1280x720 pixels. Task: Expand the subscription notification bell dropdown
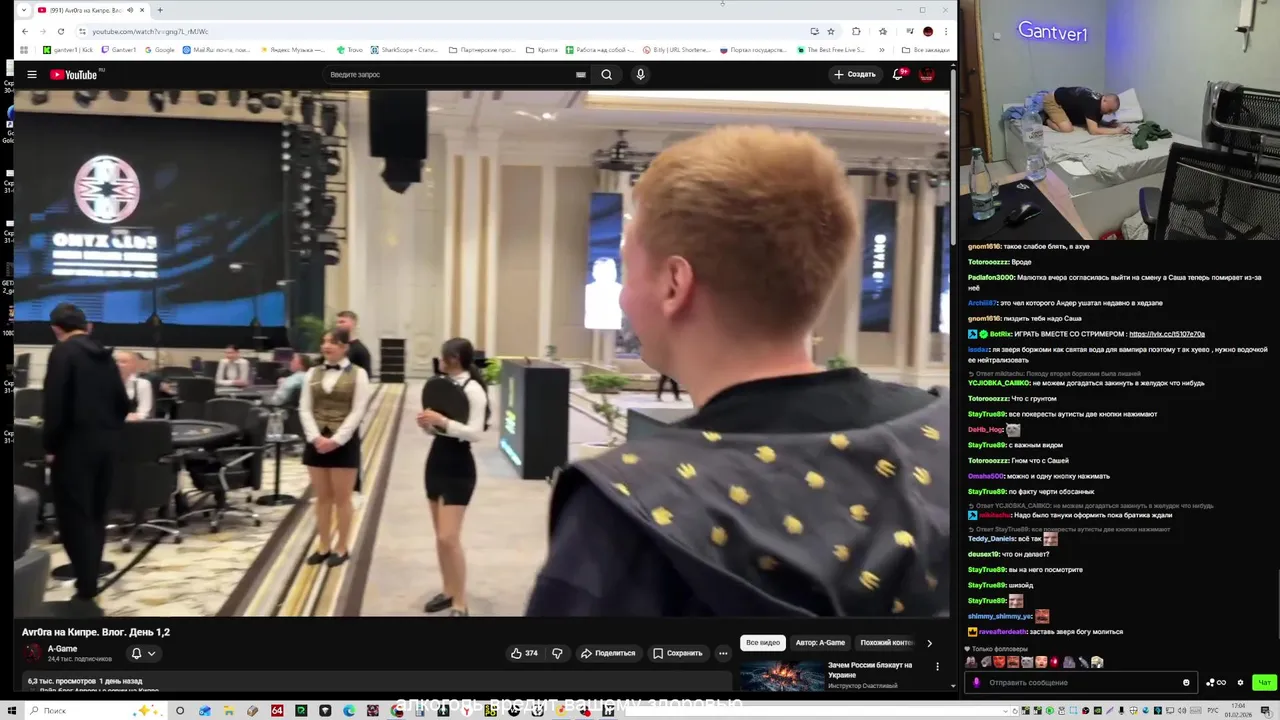143,654
